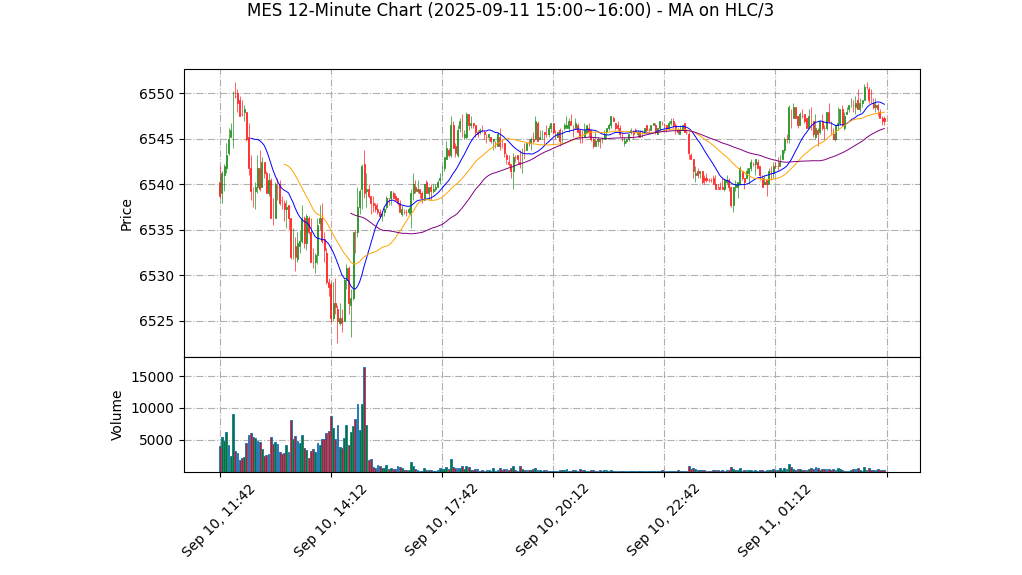Click the Sep 10, 20:12 time label
Viewport: 1022px width, 575px height.
click(551, 521)
